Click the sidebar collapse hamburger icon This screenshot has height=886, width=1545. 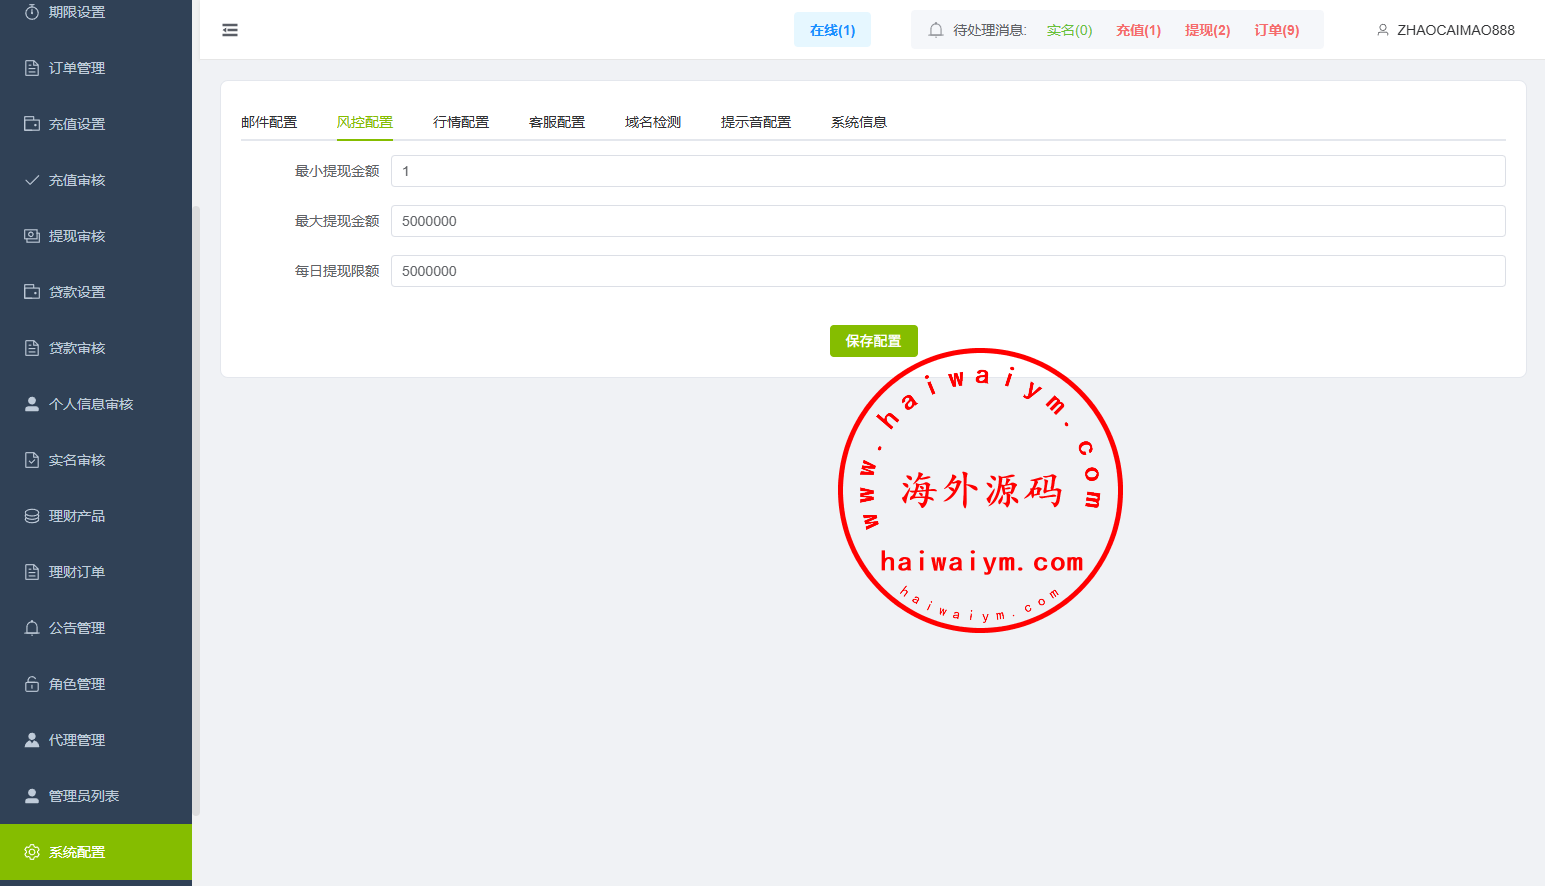[x=230, y=30]
